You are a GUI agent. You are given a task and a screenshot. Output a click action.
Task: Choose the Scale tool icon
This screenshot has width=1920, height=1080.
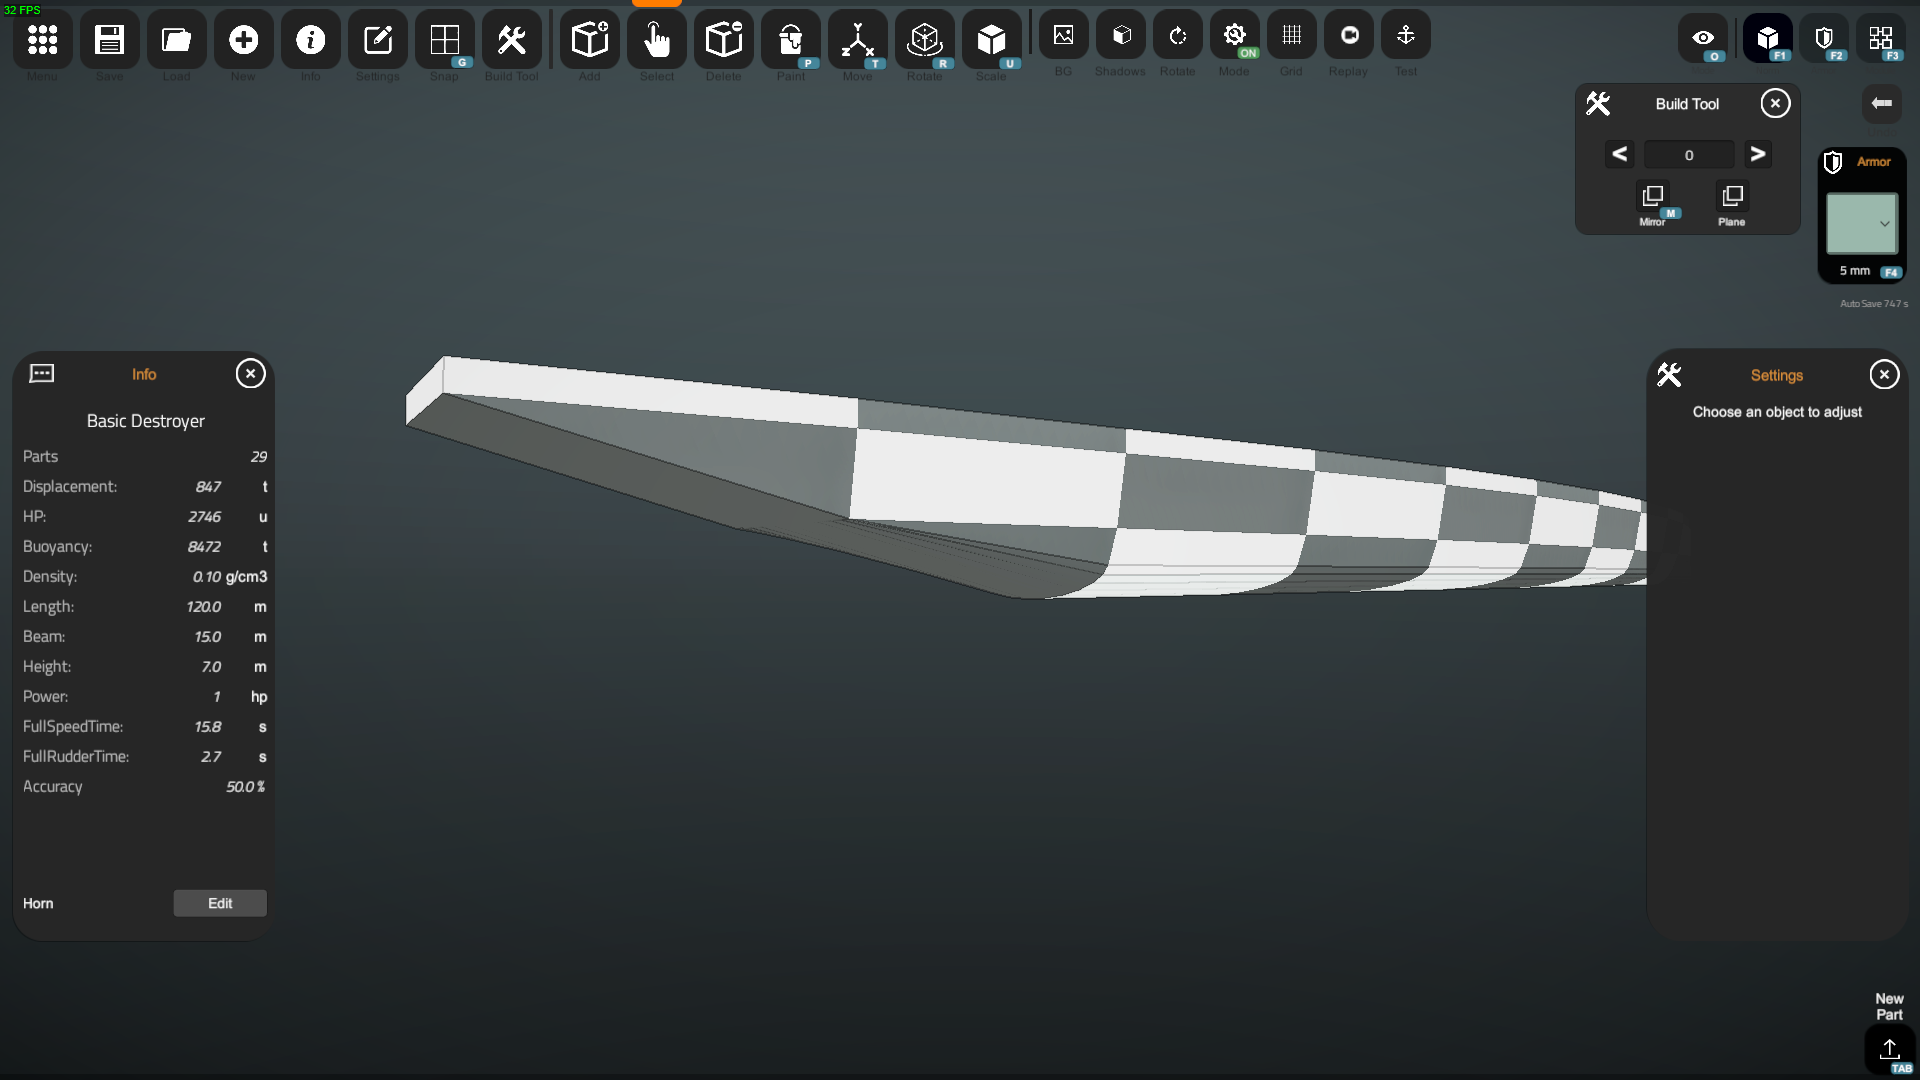coord(991,40)
